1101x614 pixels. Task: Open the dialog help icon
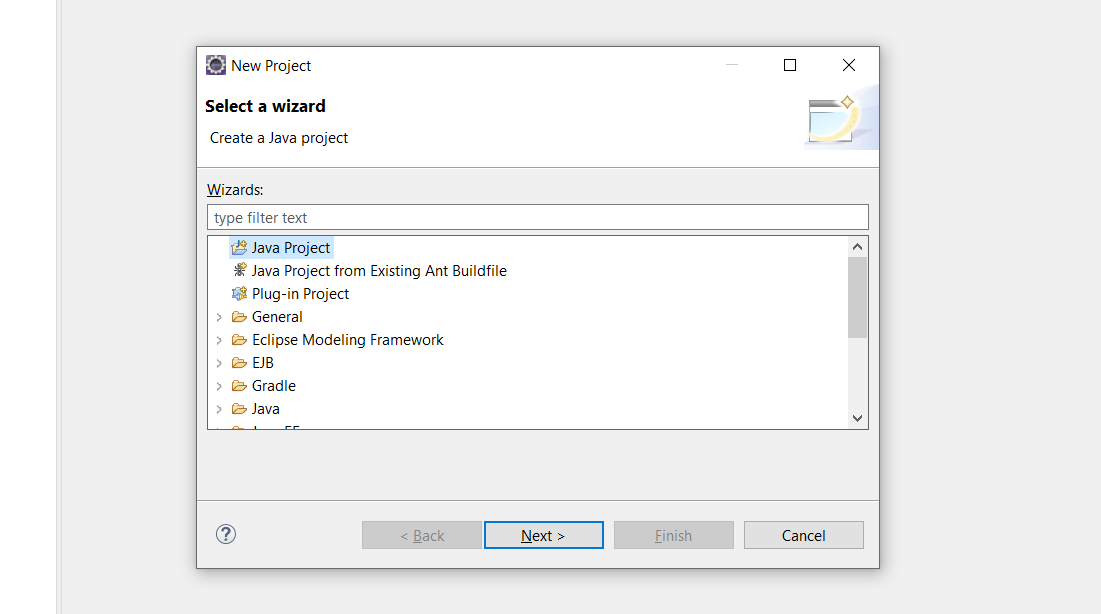(x=225, y=535)
